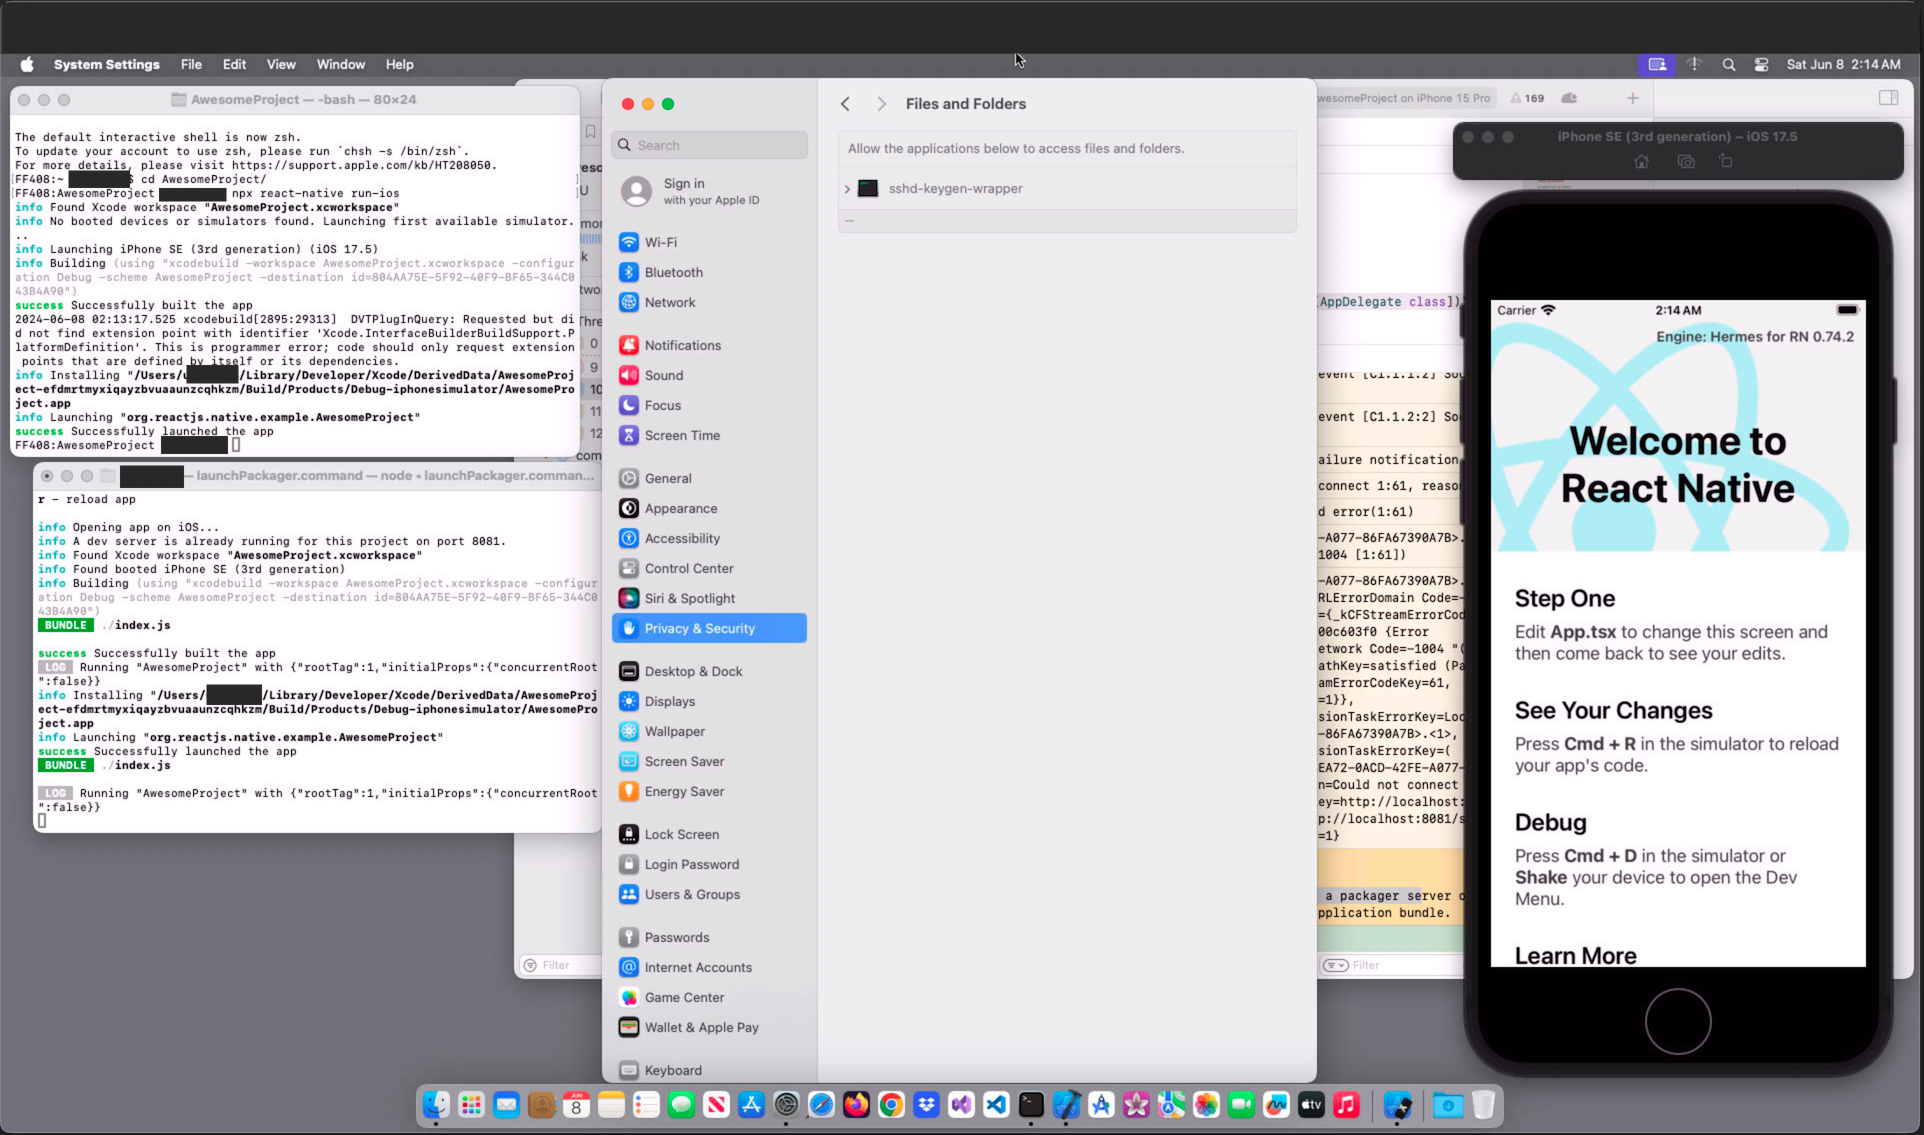Open Wi-Fi settings in the sidebar
The width and height of the screenshot is (1924, 1135).
point(660,242)
